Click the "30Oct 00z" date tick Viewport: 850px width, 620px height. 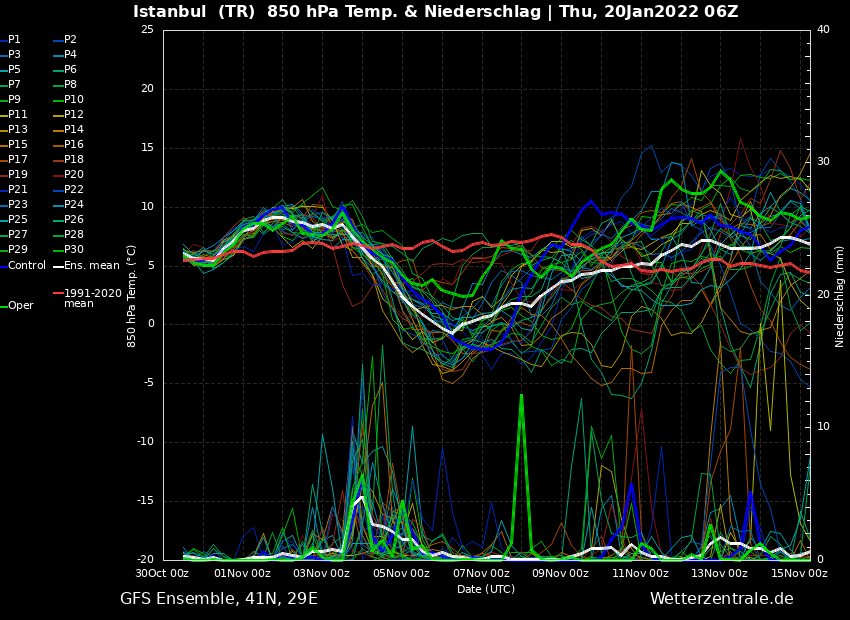[x=163, y=573]
